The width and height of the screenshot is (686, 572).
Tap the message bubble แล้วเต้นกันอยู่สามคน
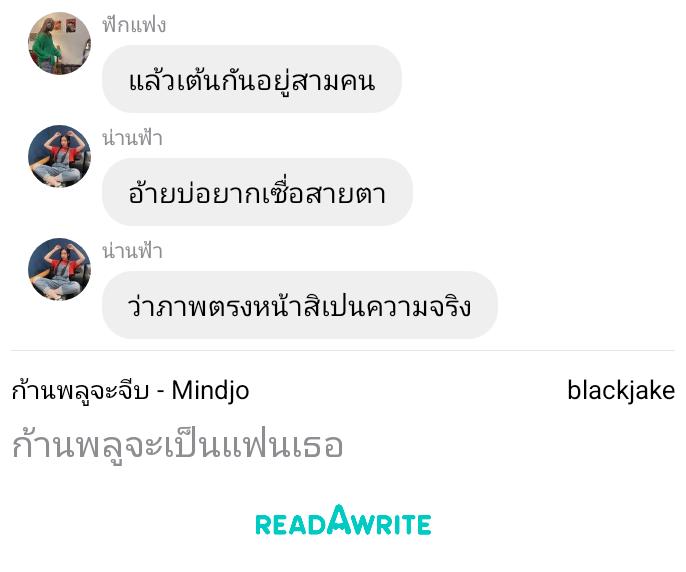pyautogui.click(x=252, y=79)
